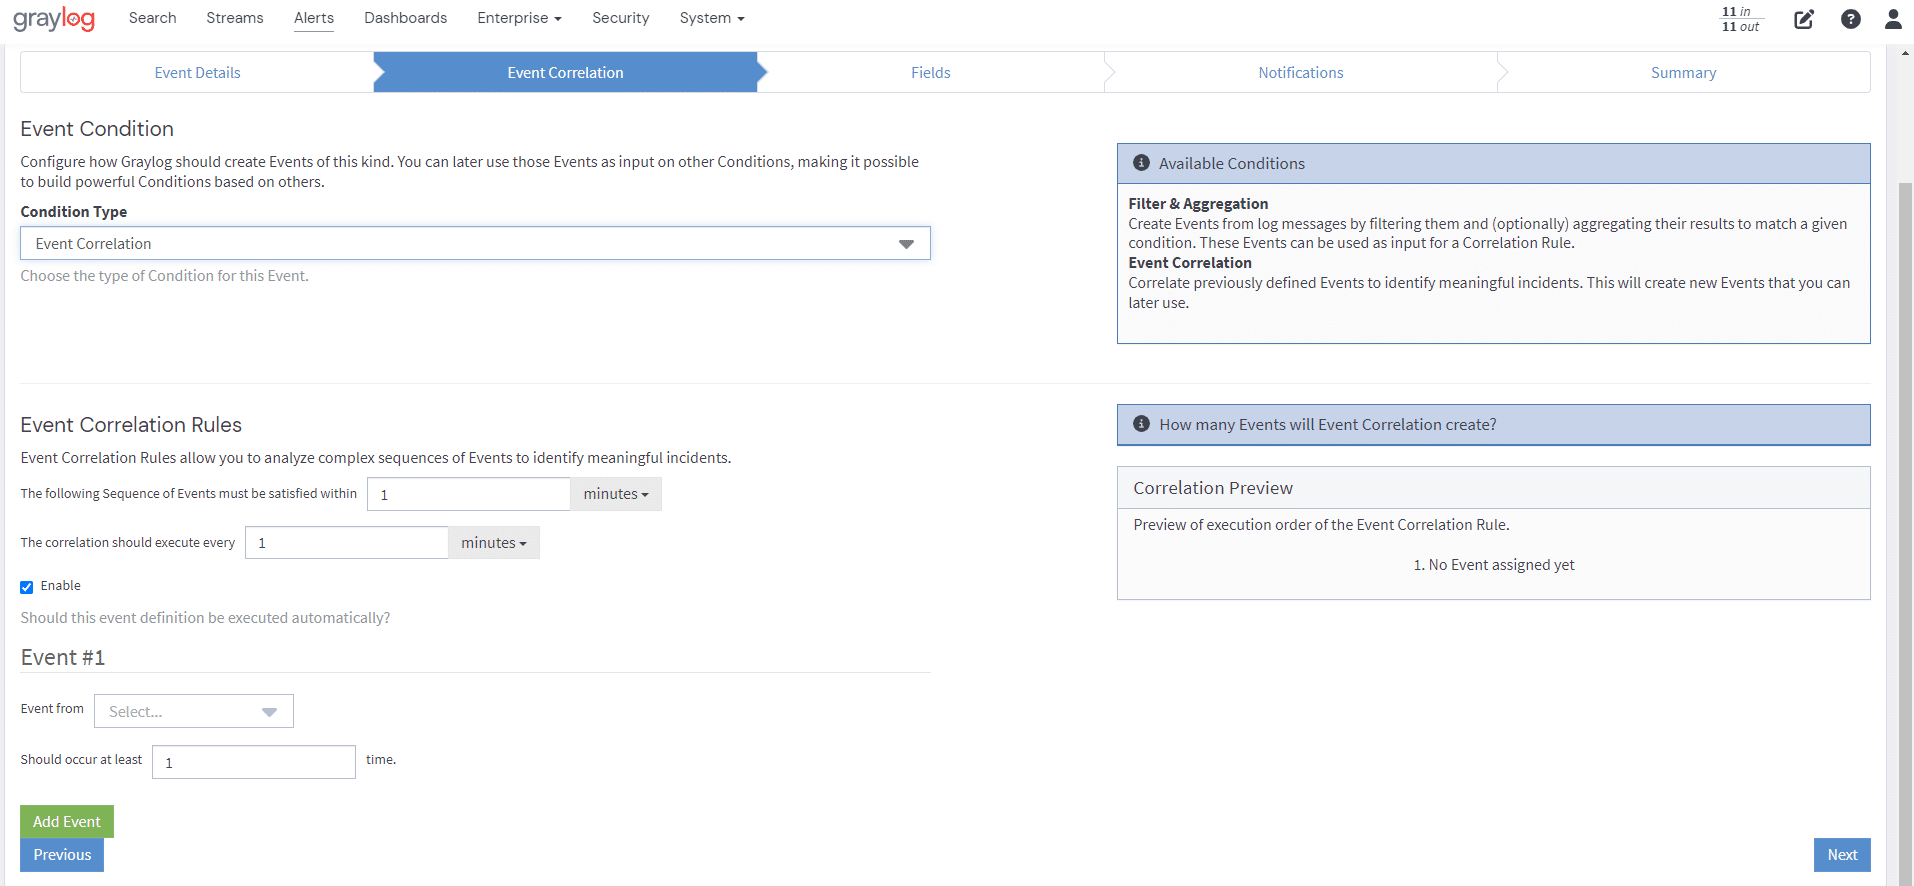Change sequence time unit minutes dropdown
Image resolution: width=1914 pixels, height=886 pixels.
point(615,494)
